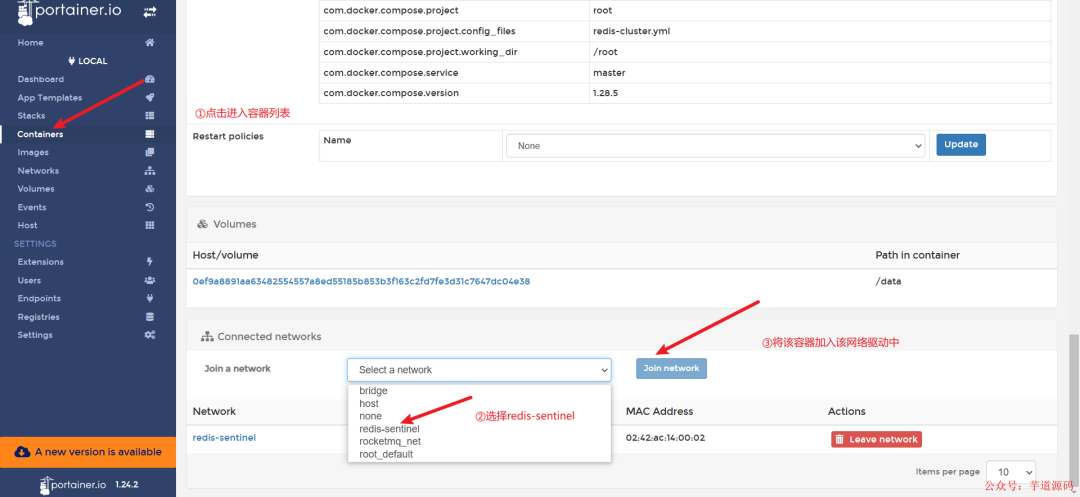Click the Update restart policy button

(x=961, y=145)
